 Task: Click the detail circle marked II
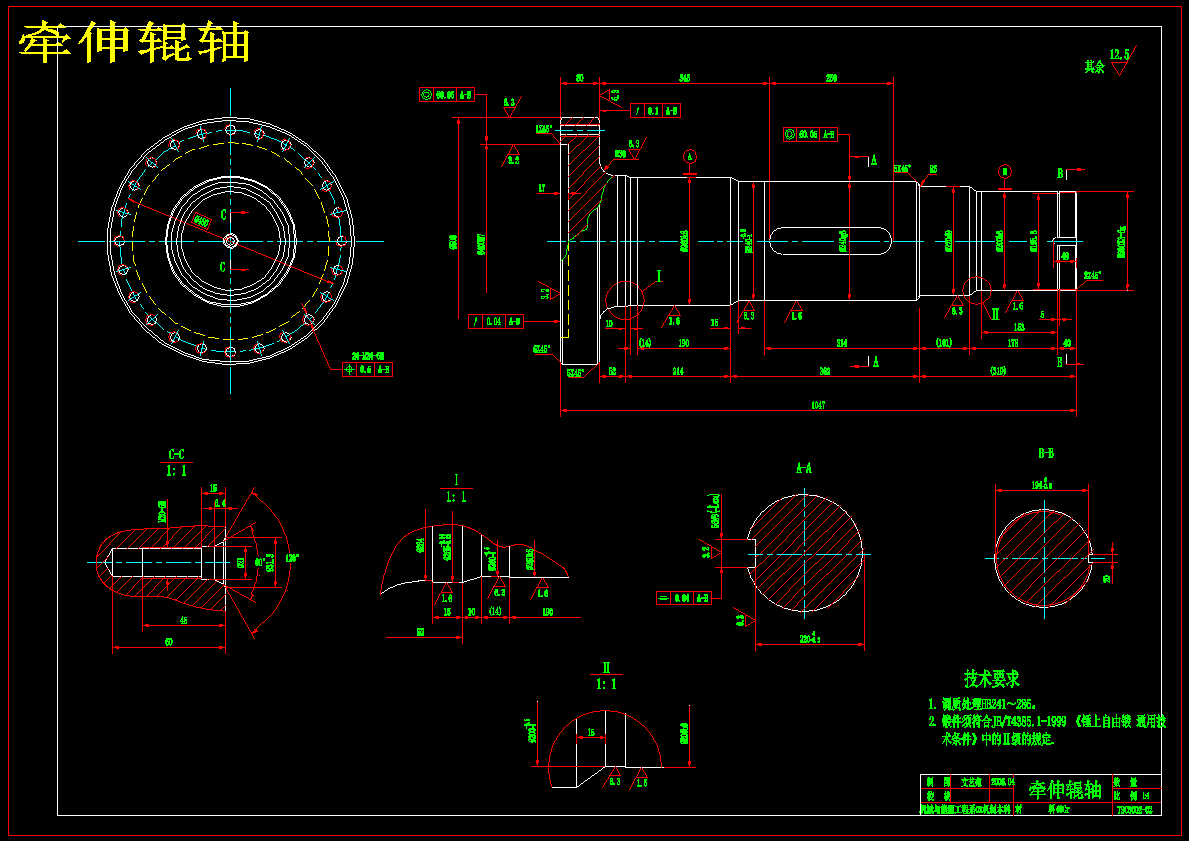[977, 289]
